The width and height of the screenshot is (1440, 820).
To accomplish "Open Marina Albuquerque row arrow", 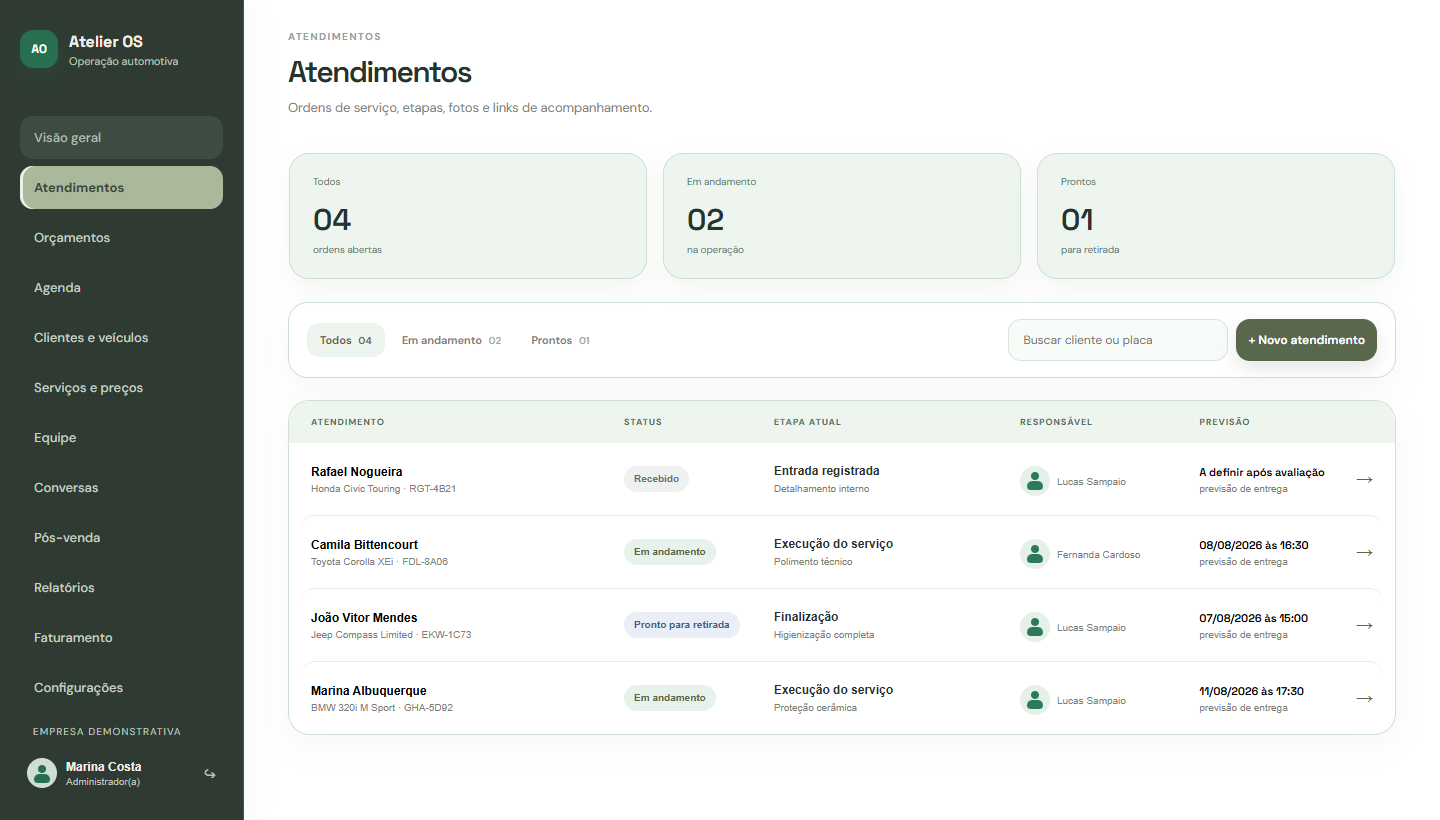I will 1364,698.
